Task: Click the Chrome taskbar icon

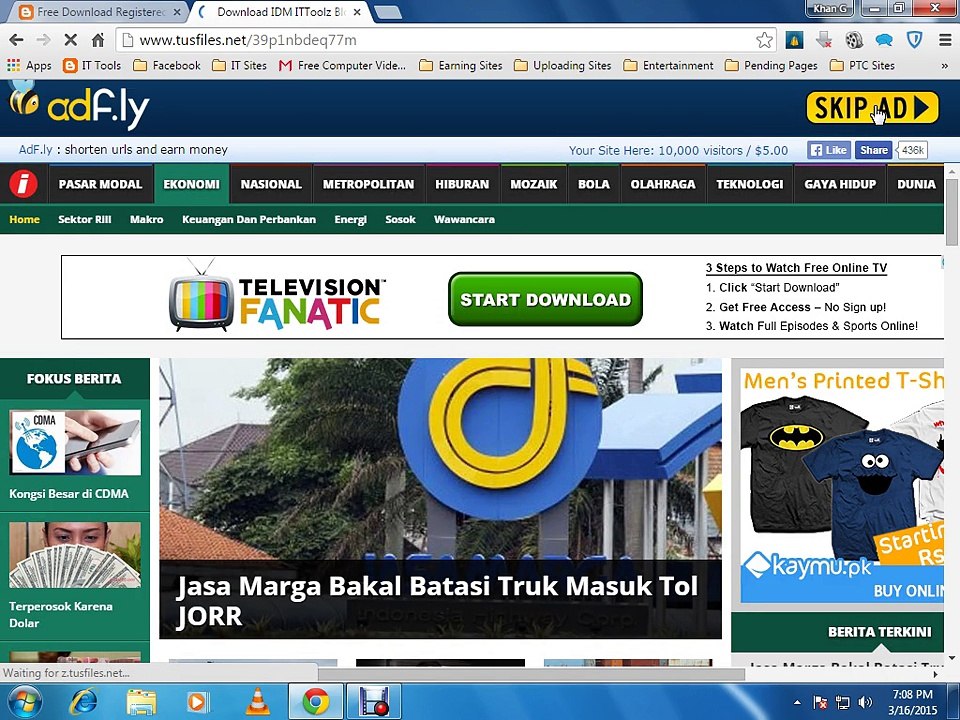Action: (315, 702)
